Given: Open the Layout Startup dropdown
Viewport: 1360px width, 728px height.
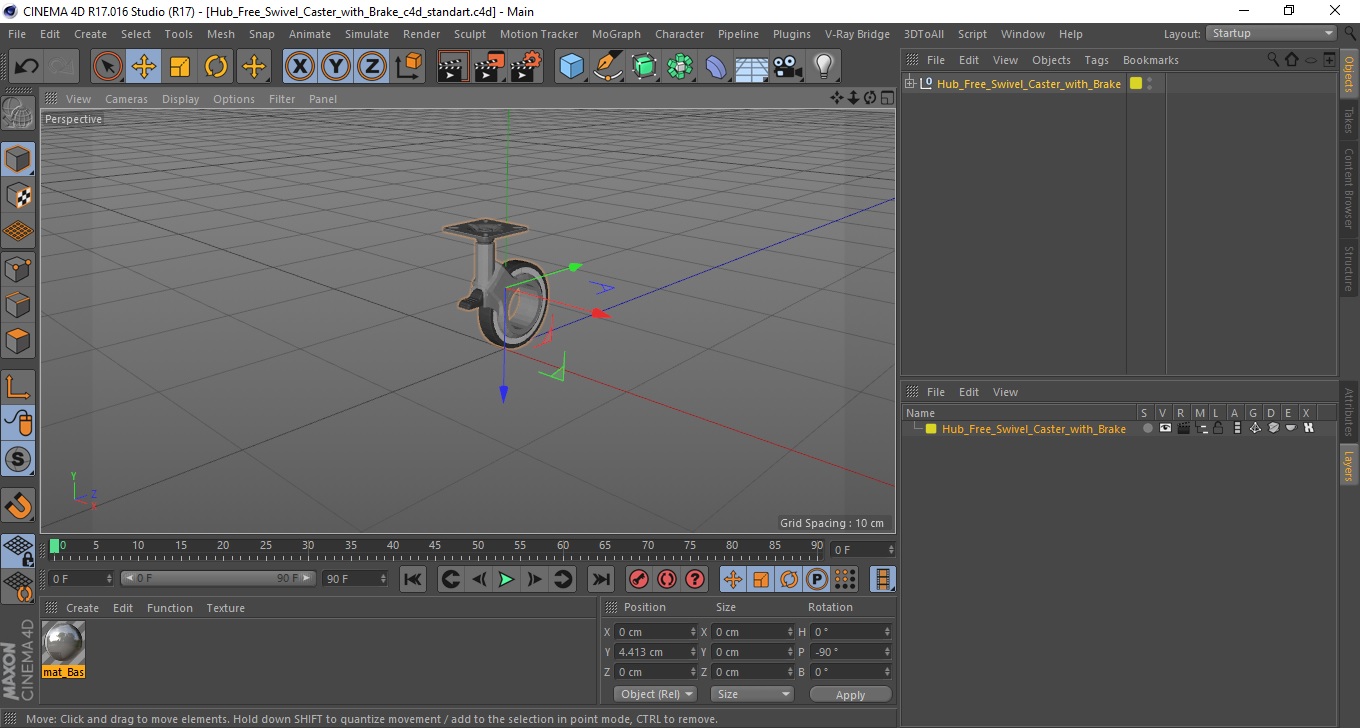Looking at the screenshot, I should pyautogui.click(x=1272, y=33).
